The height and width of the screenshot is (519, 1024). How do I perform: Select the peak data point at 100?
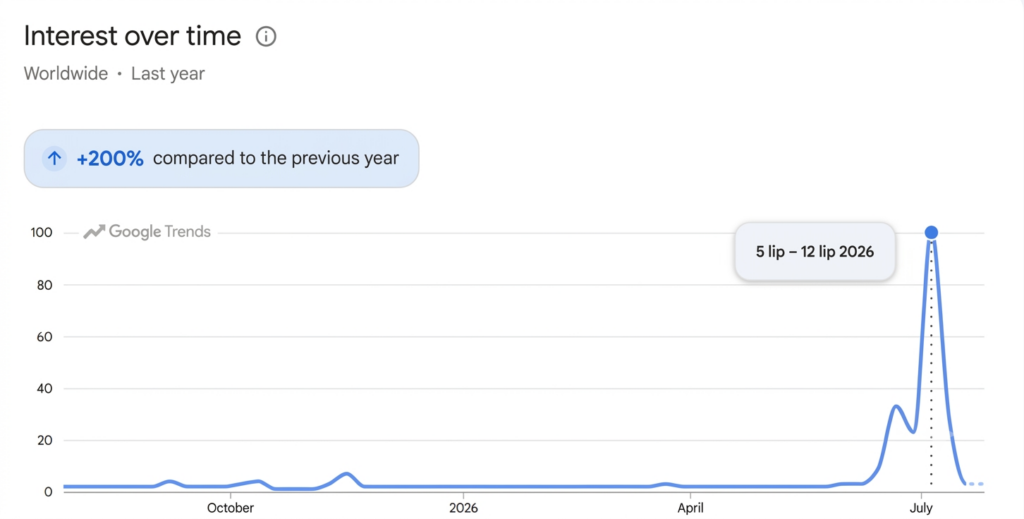[931, 232]
